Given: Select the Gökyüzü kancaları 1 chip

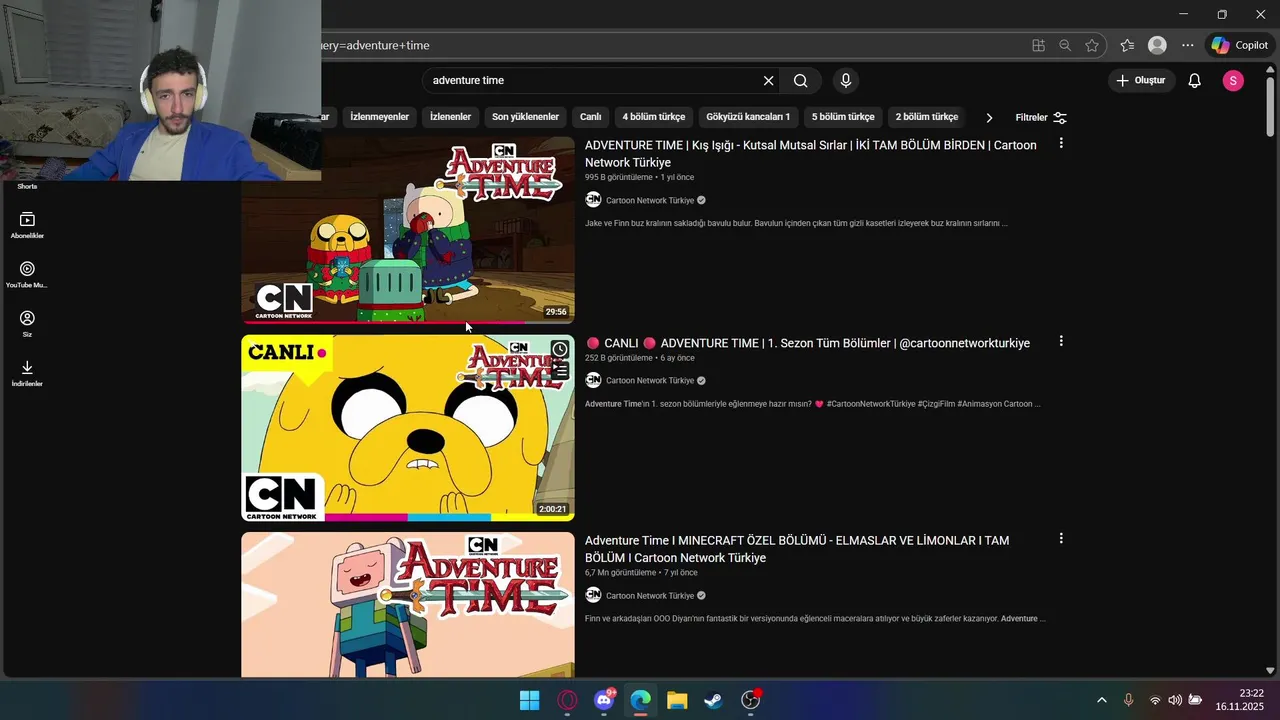Looking at the screenshot, I should click(748, 117).
